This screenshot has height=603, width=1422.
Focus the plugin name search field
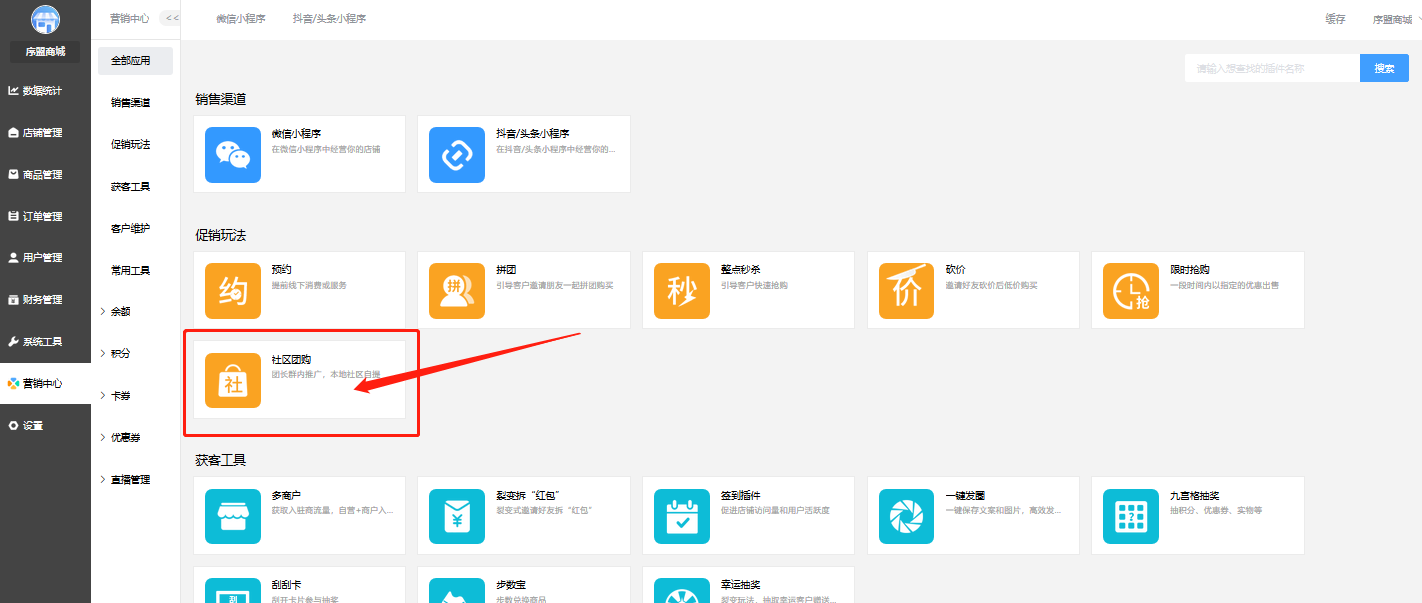[1272, 68]
